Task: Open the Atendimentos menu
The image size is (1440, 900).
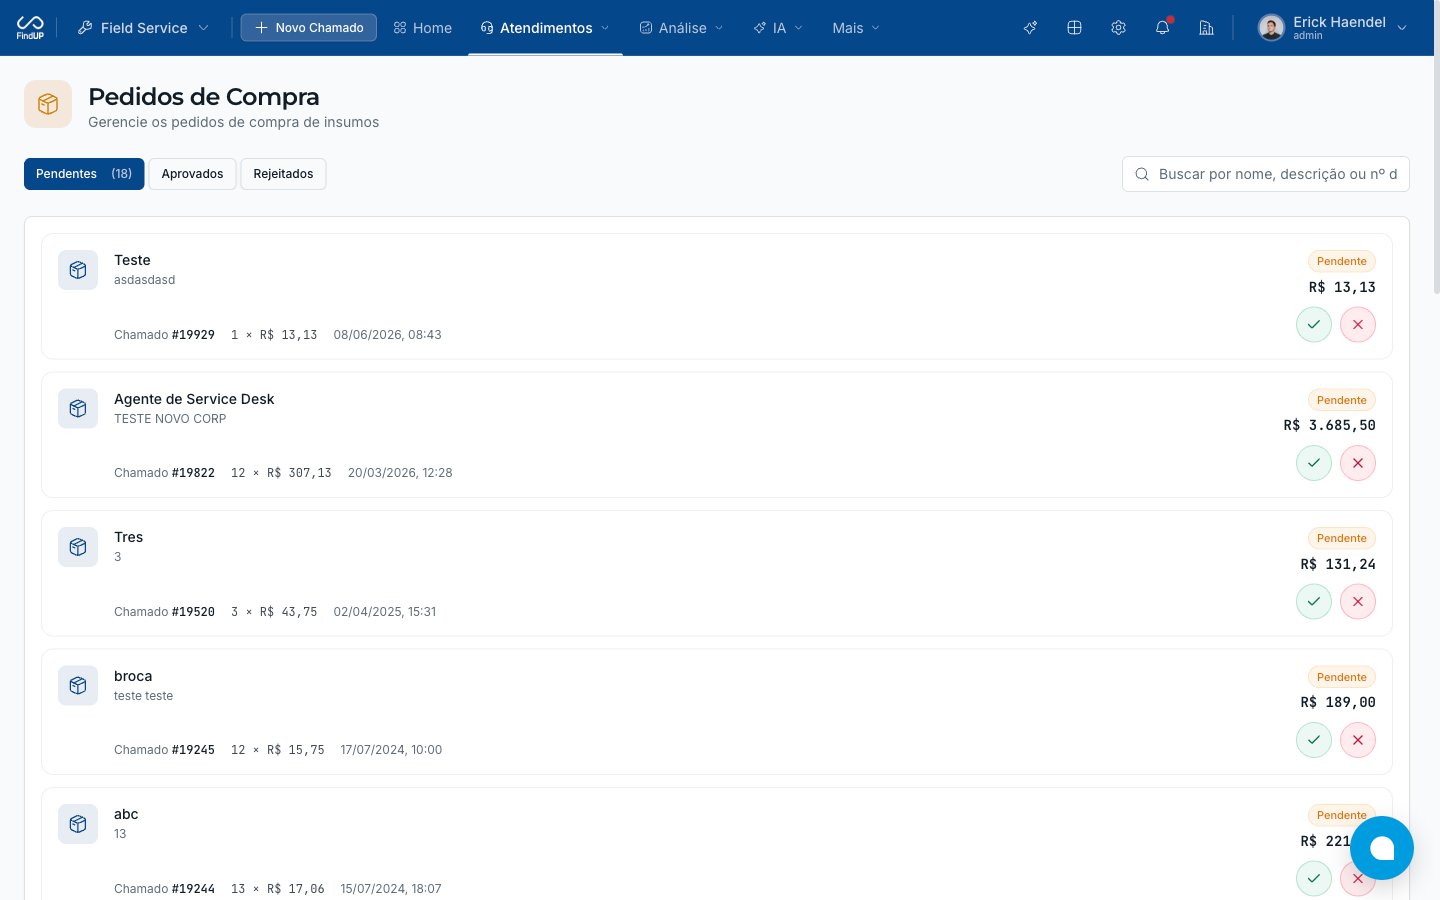Action: pos(545,28)
